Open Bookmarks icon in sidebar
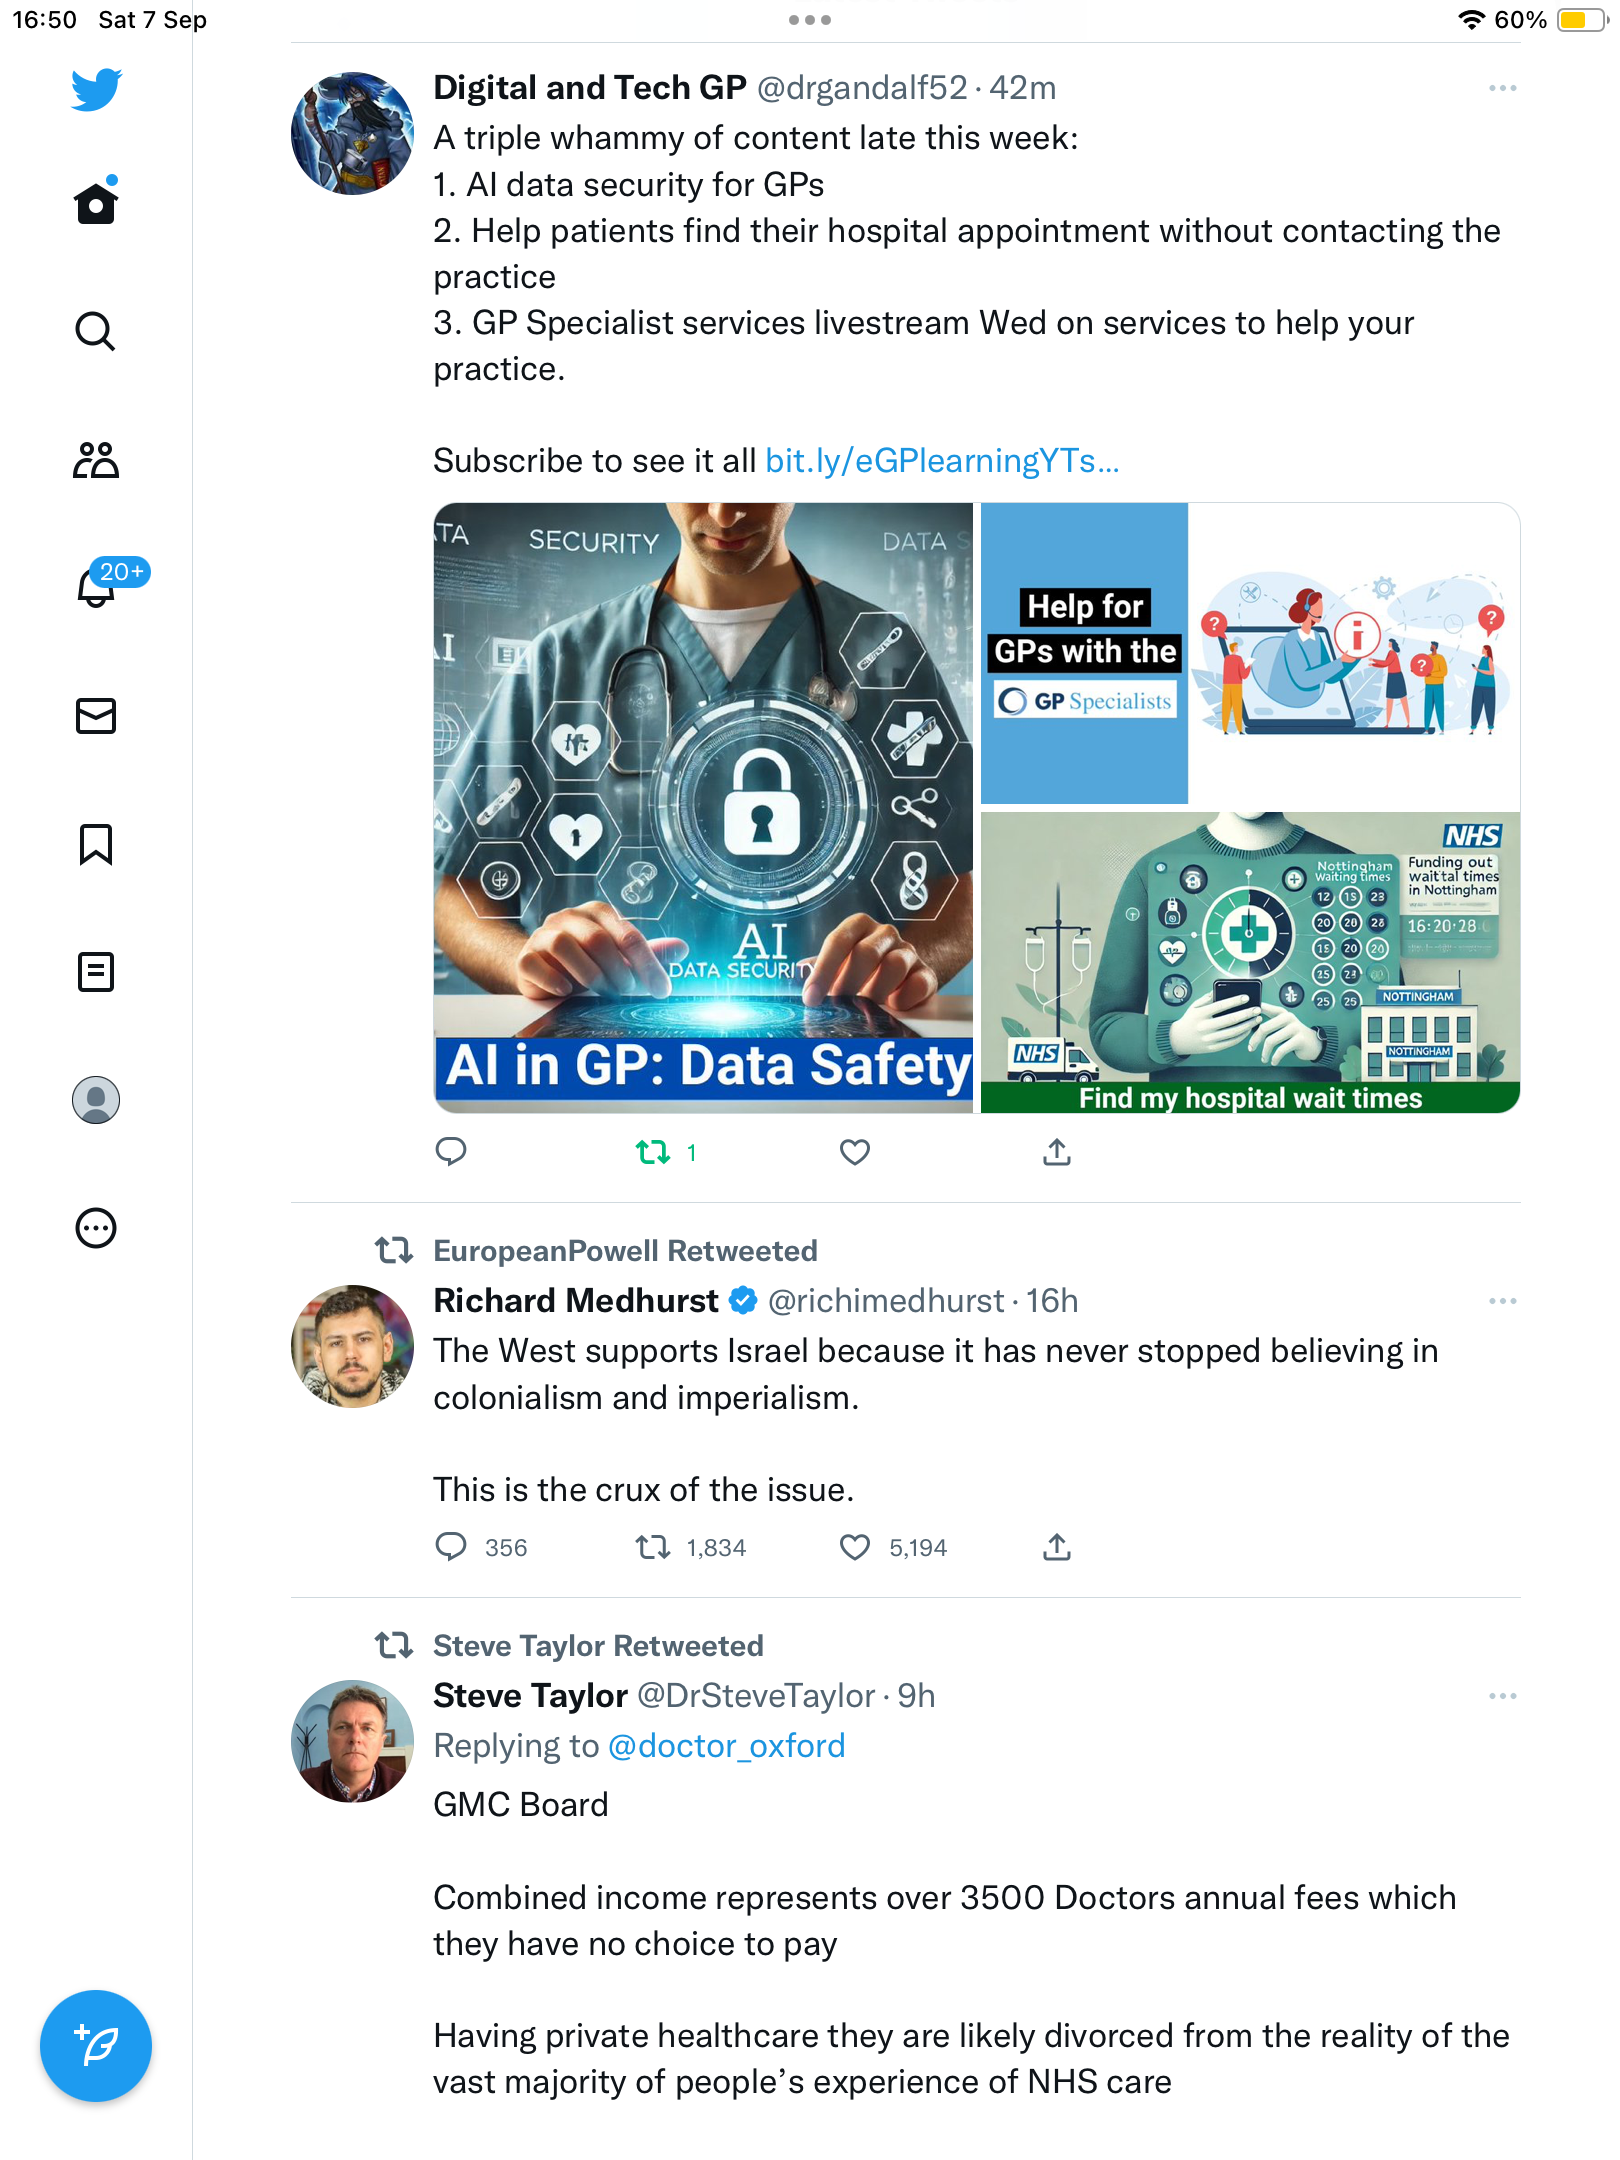1620x2160 pixels. coord(96,844)
